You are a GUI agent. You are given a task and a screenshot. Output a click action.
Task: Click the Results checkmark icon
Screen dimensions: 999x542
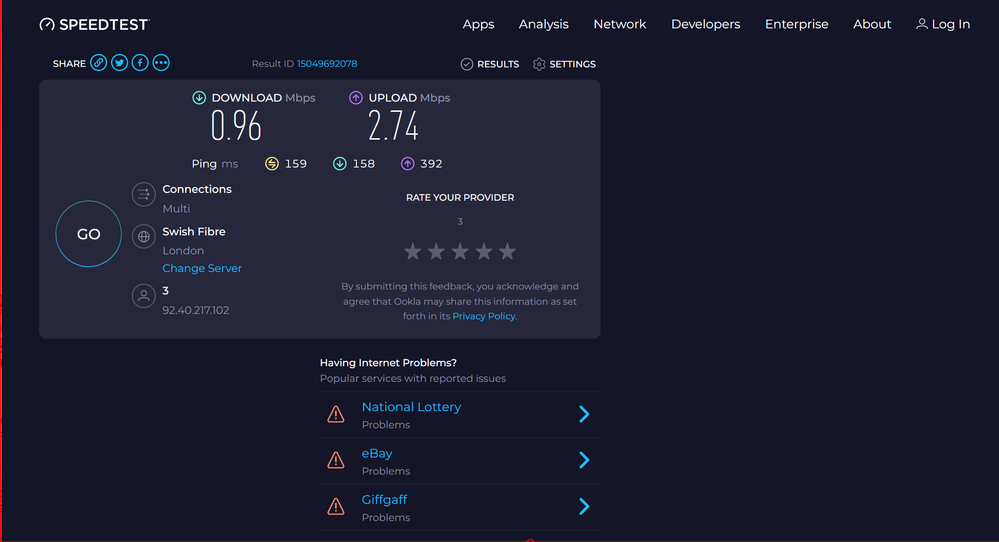(467, 64)
